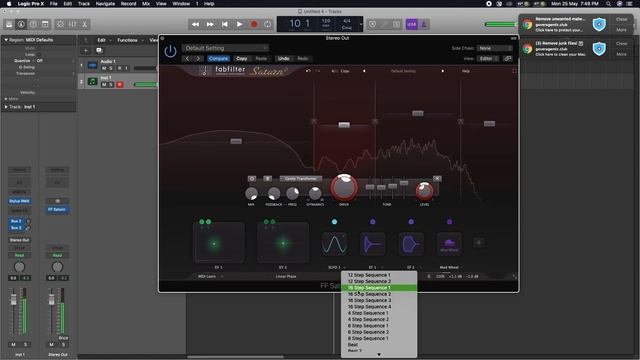Screen dimensions: 640x360
Task: Open the Navigate menu in menu bar
Action: pyautogui.click(x=105, y=4)
